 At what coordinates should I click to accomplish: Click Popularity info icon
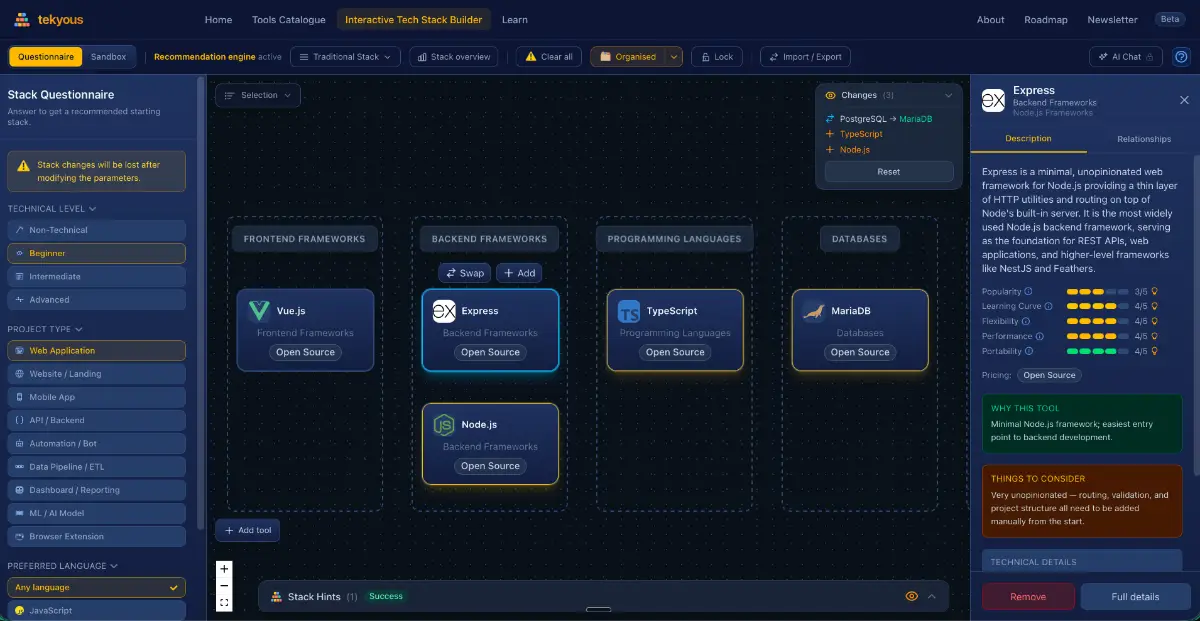coord(1028,291)
